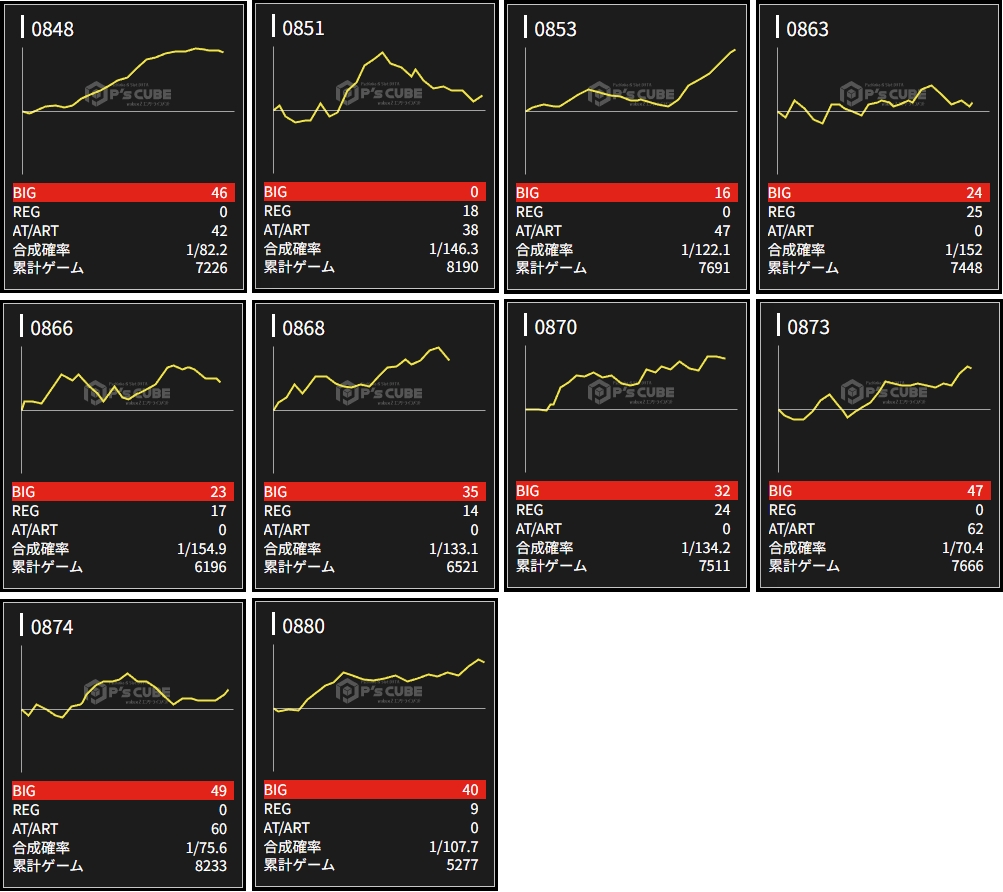Click the machine number 0868 title
This screenshot has height=892, width=1003.
pos(303,328)
